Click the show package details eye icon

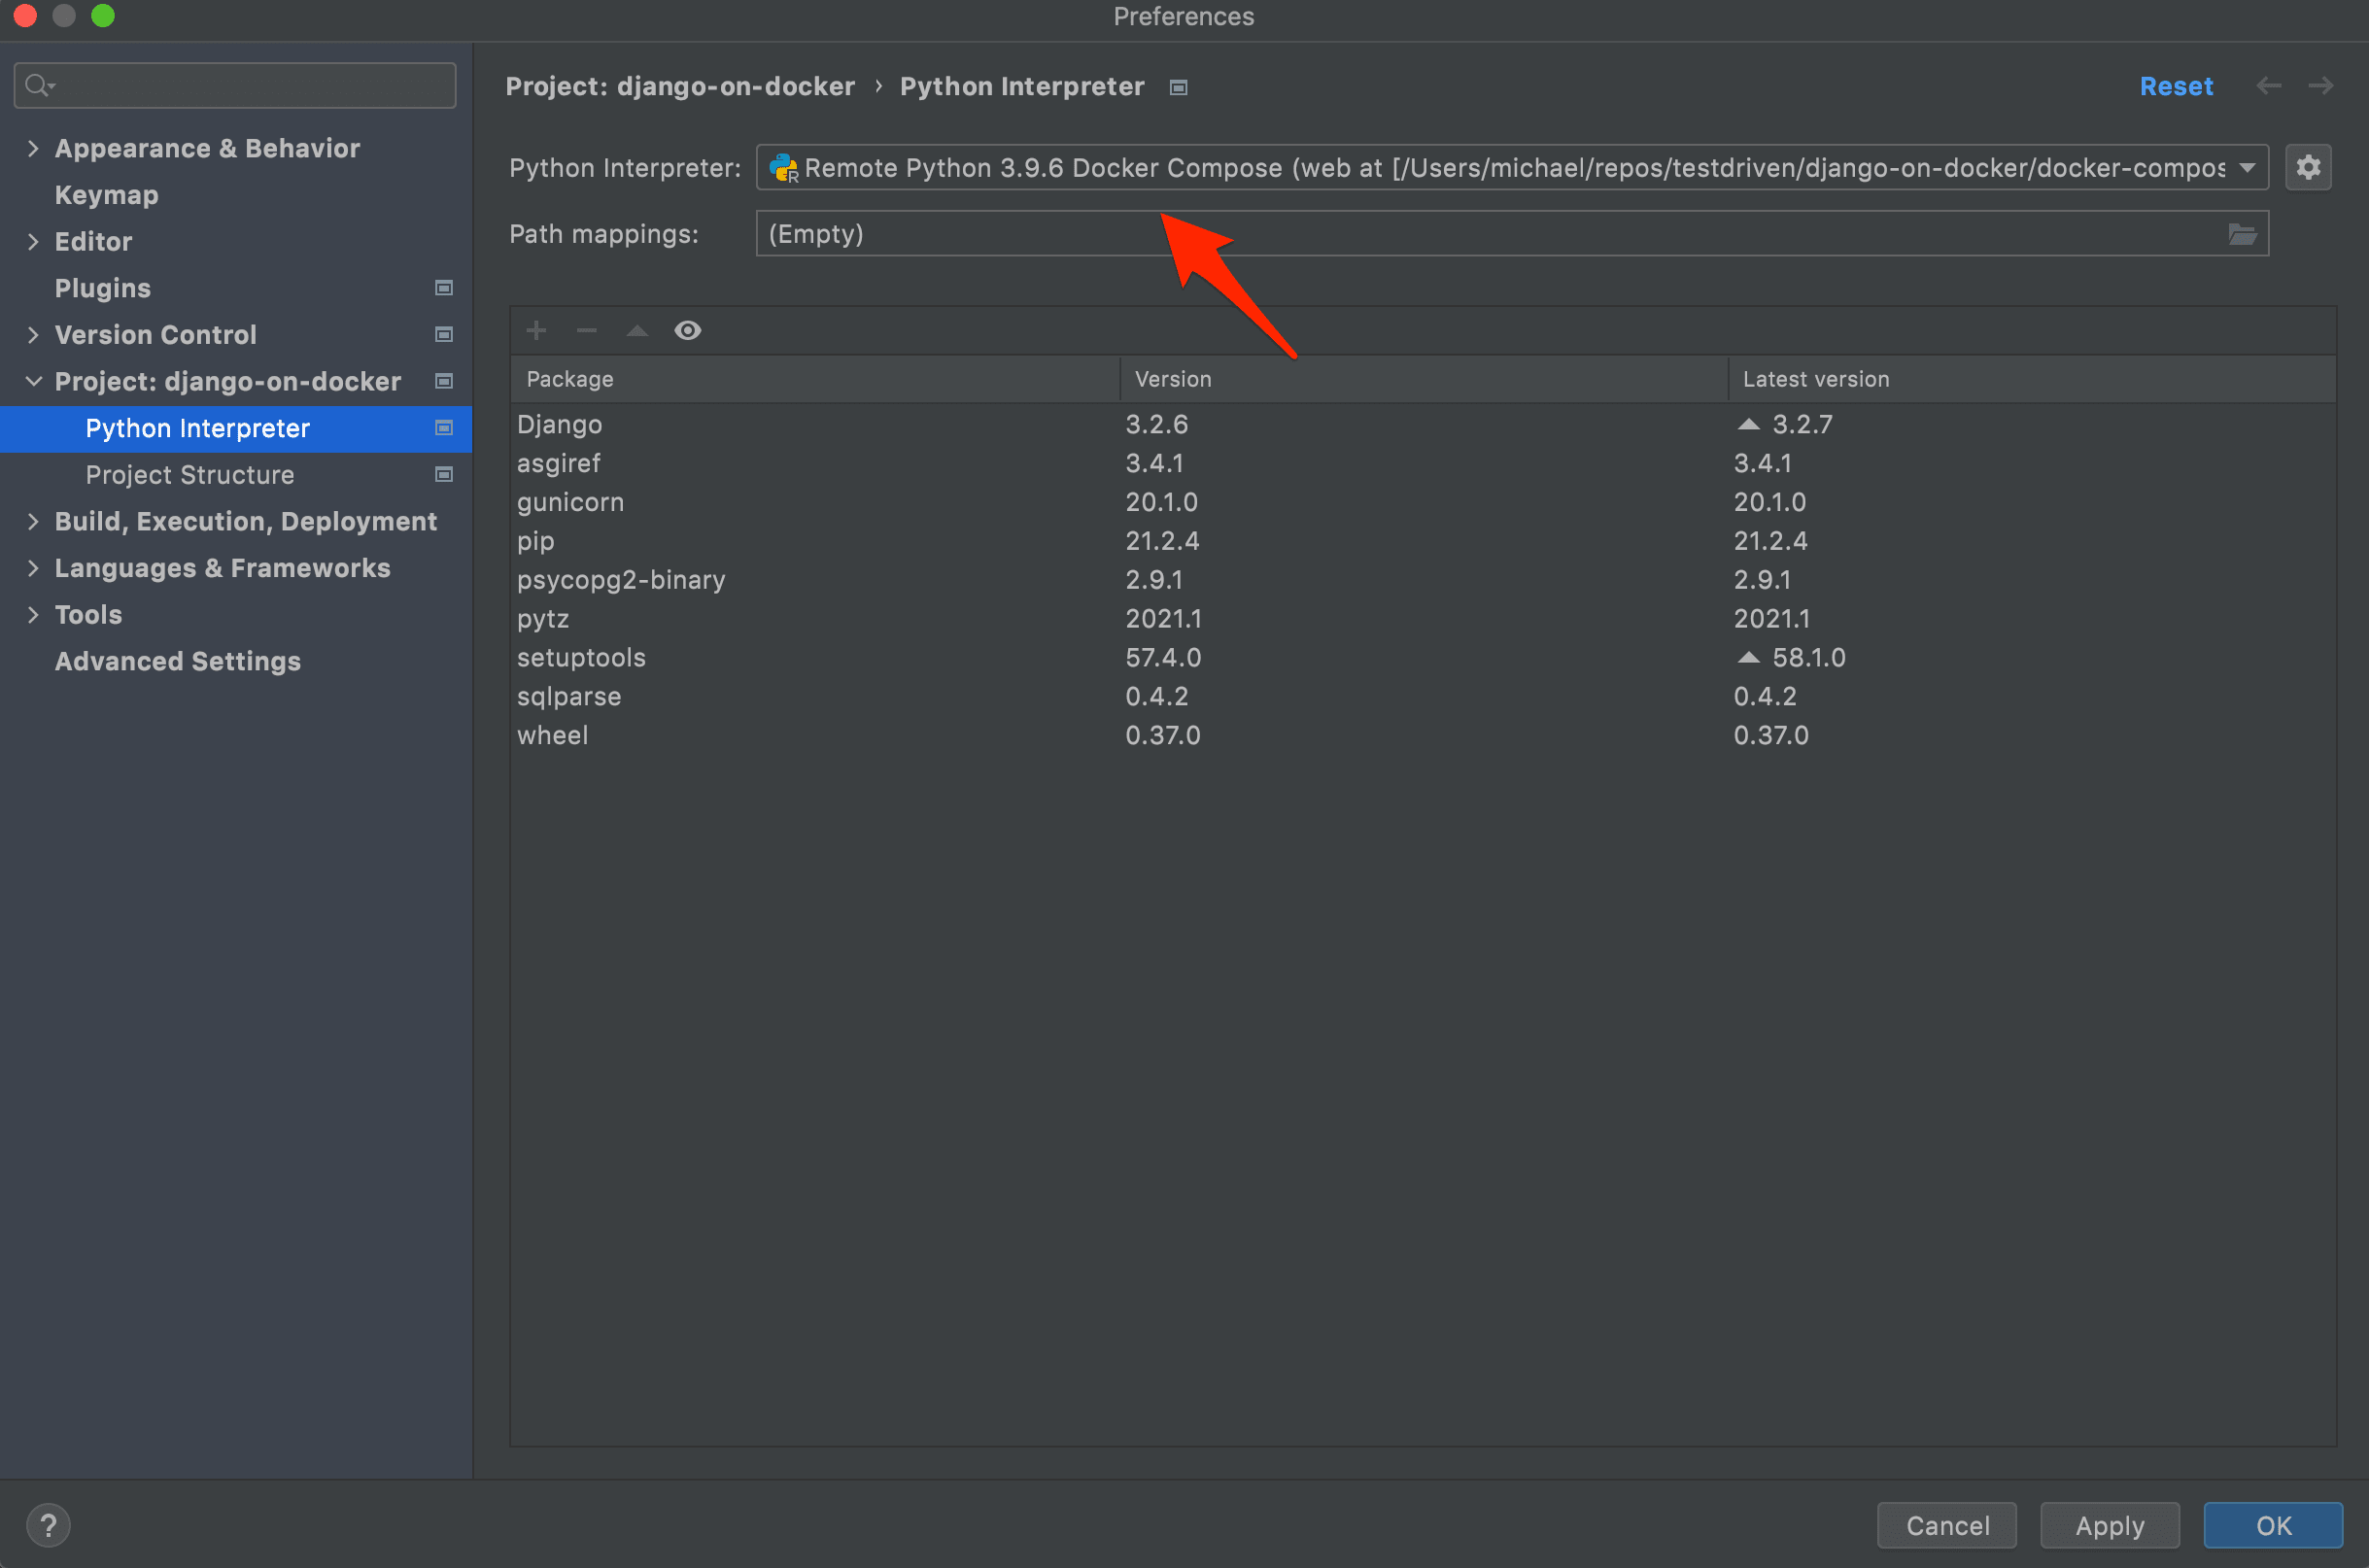[x=689, y=330]
